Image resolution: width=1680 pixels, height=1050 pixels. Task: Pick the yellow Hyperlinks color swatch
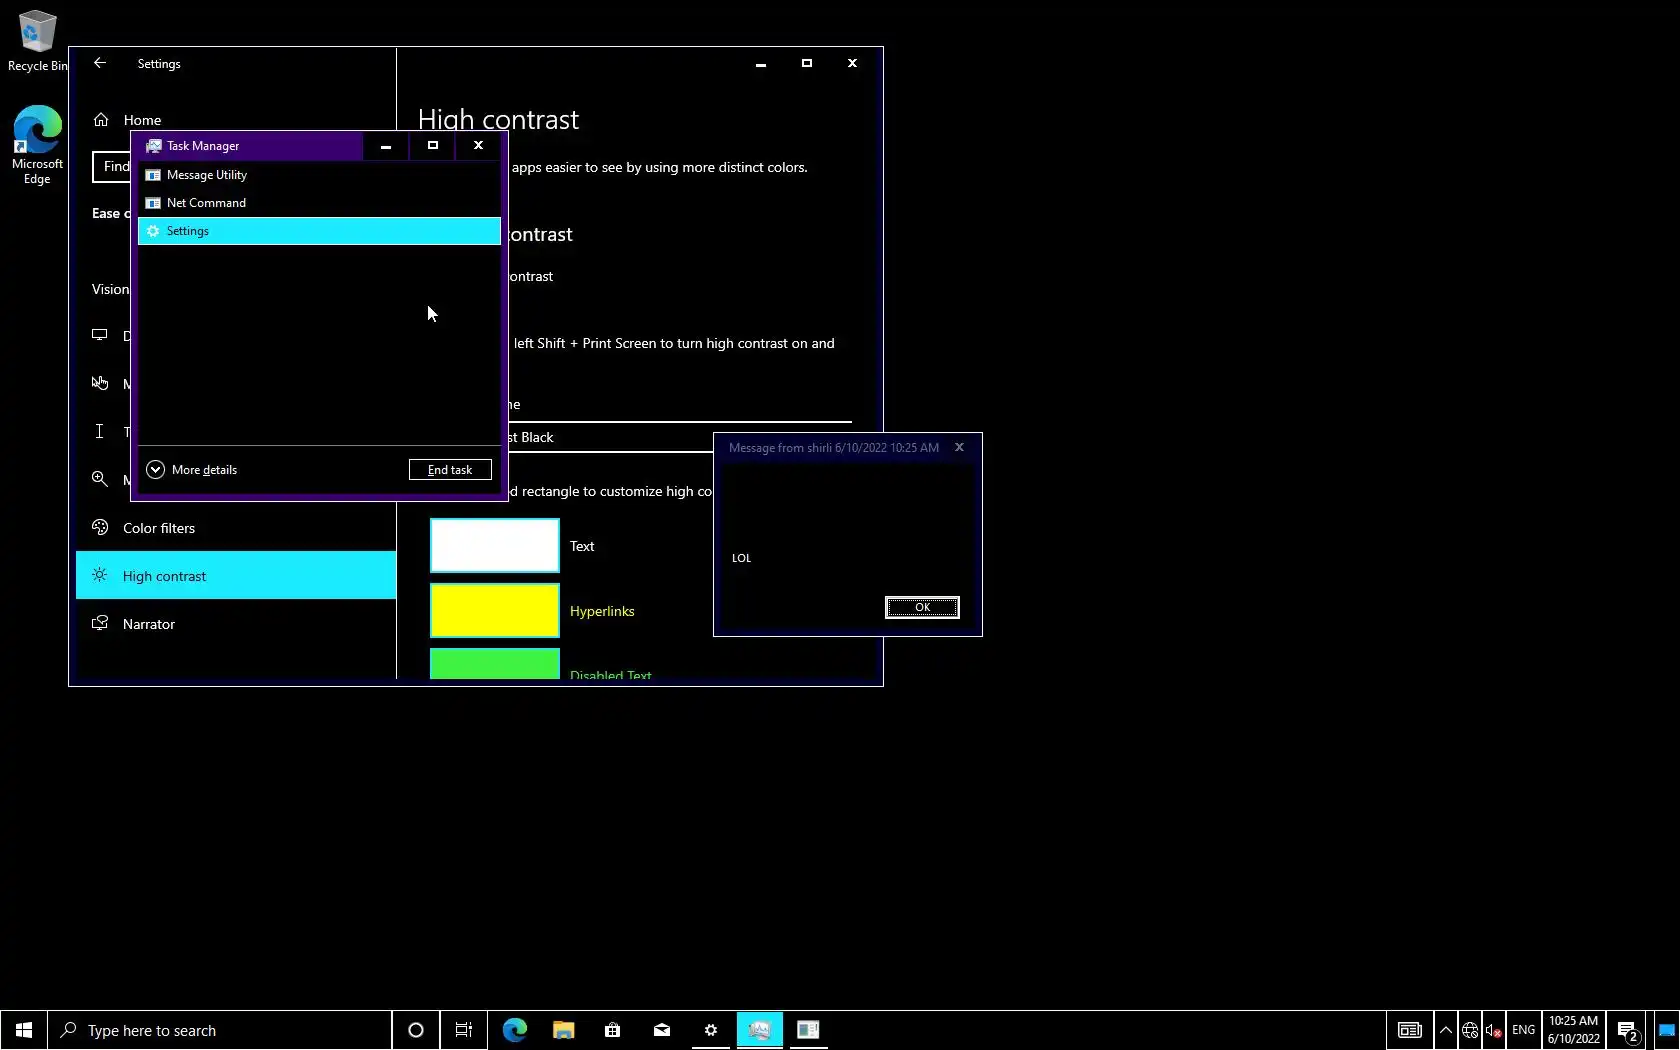[495, 610]
